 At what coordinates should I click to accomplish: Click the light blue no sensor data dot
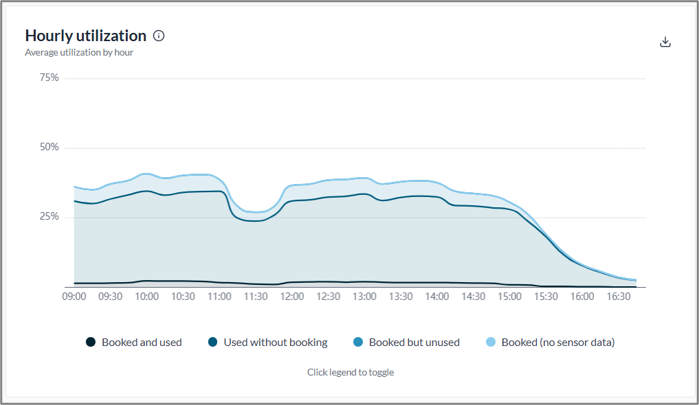490,342
